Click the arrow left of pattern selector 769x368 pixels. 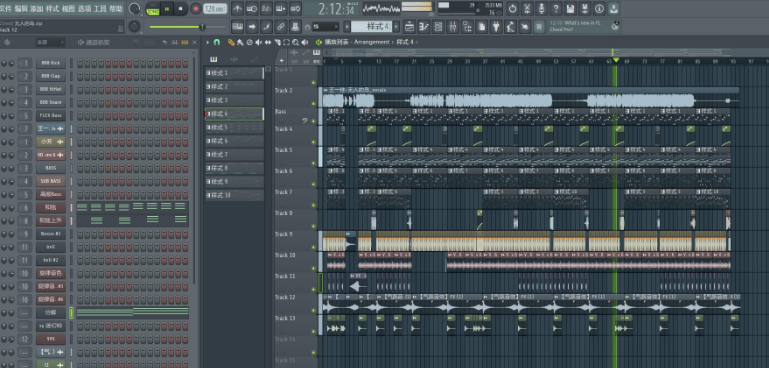347,26
